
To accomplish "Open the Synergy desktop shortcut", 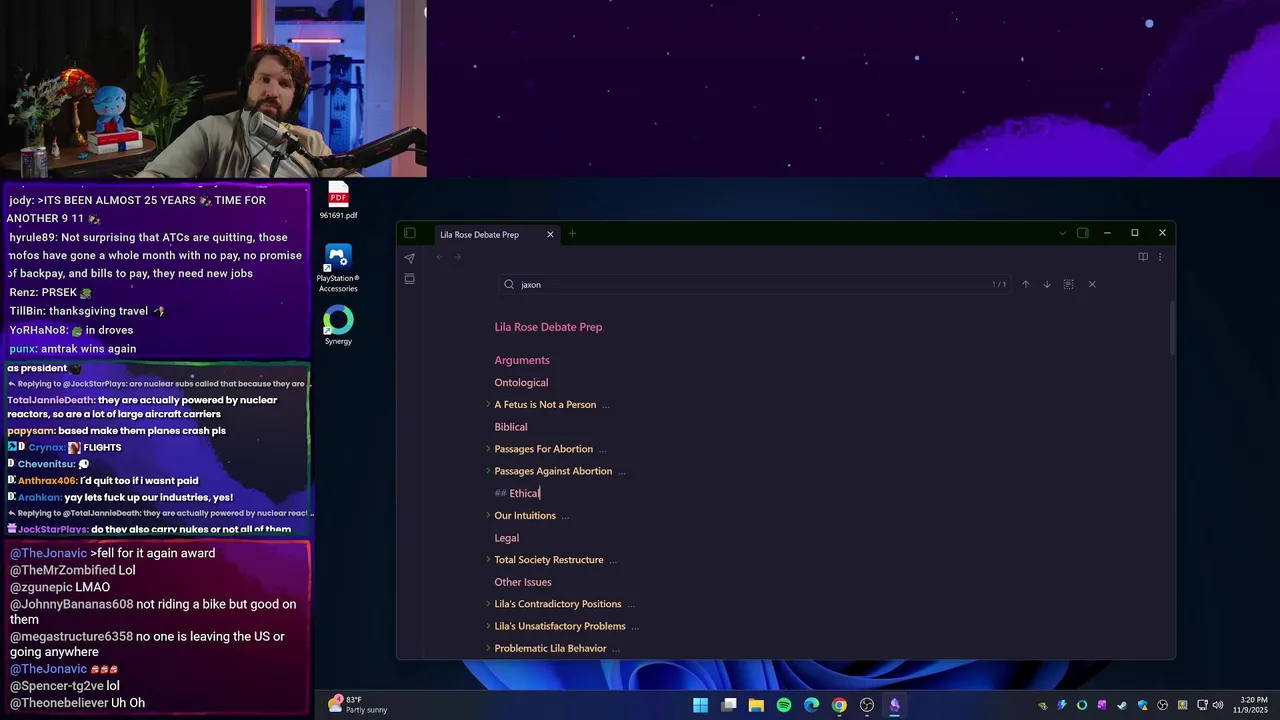I will [x=338, y=326].
